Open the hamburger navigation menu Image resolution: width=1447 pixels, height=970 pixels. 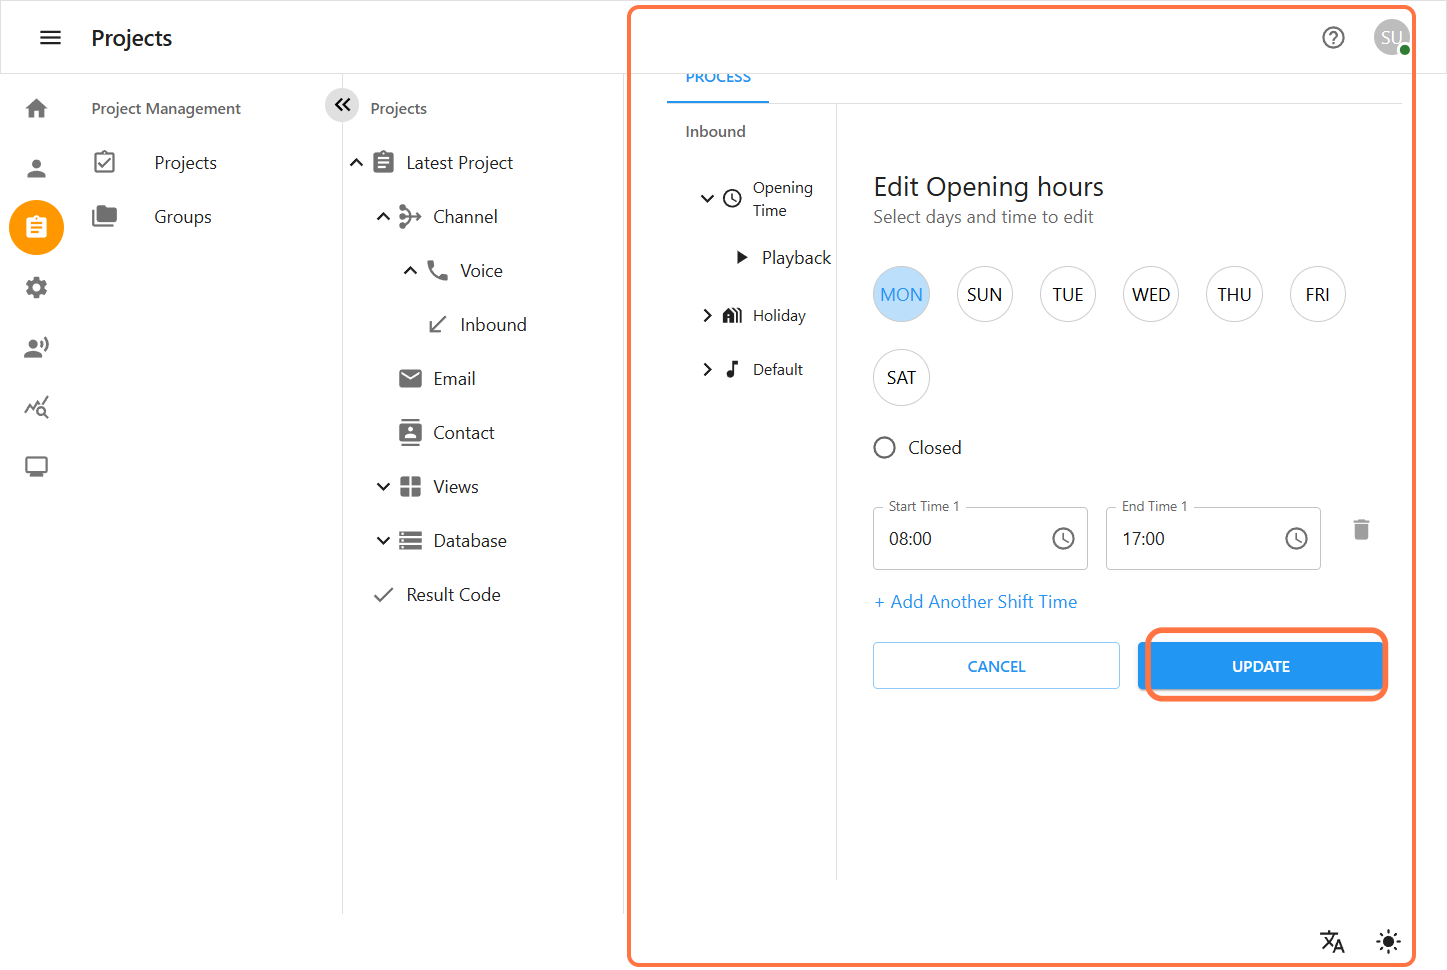[x=50, y=38]
